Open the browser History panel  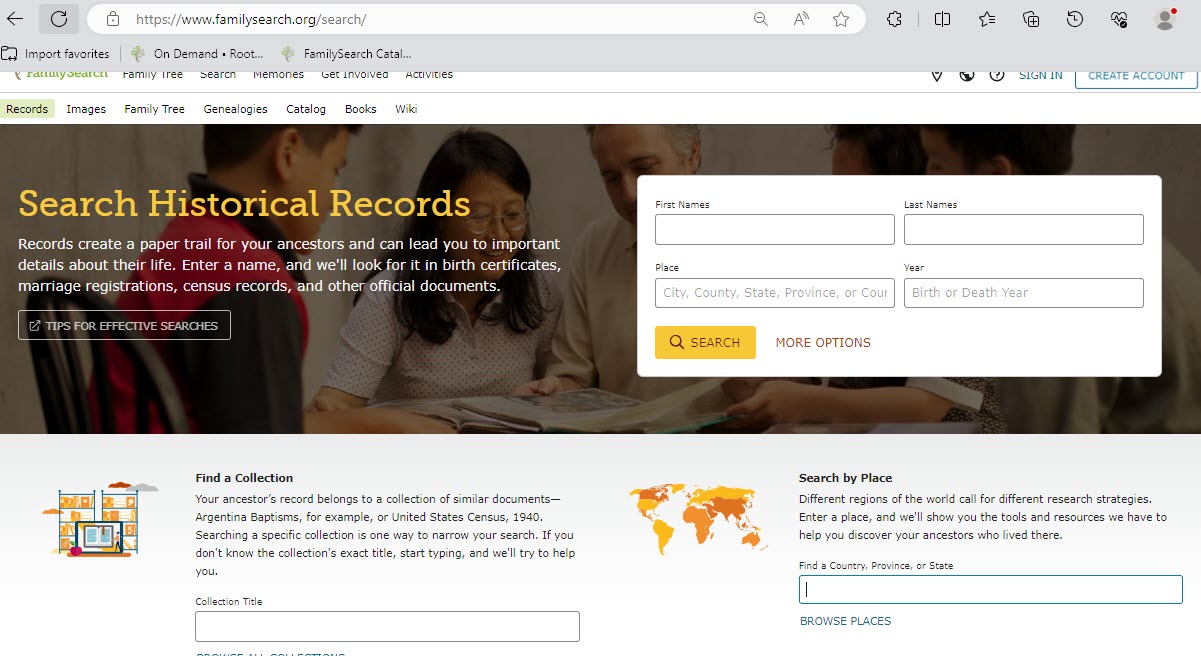[x=1075, y=19]
